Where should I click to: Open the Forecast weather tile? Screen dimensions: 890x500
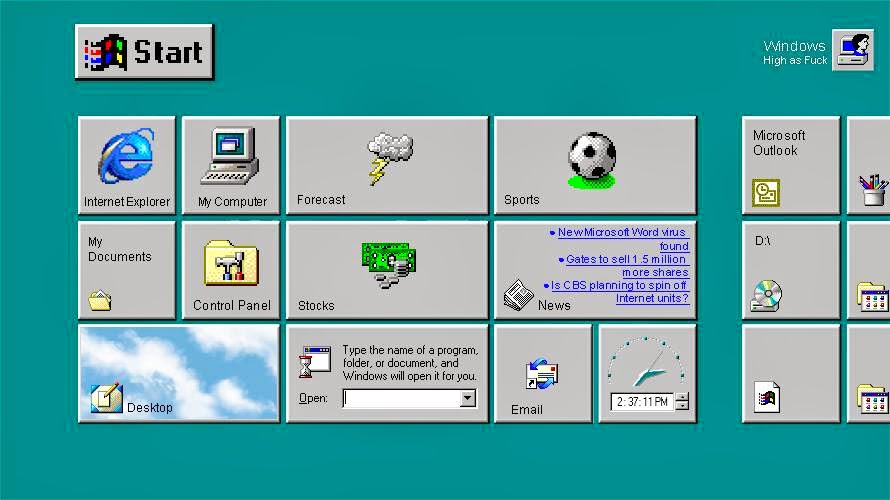pyautogui.click(x=387, y=165)
